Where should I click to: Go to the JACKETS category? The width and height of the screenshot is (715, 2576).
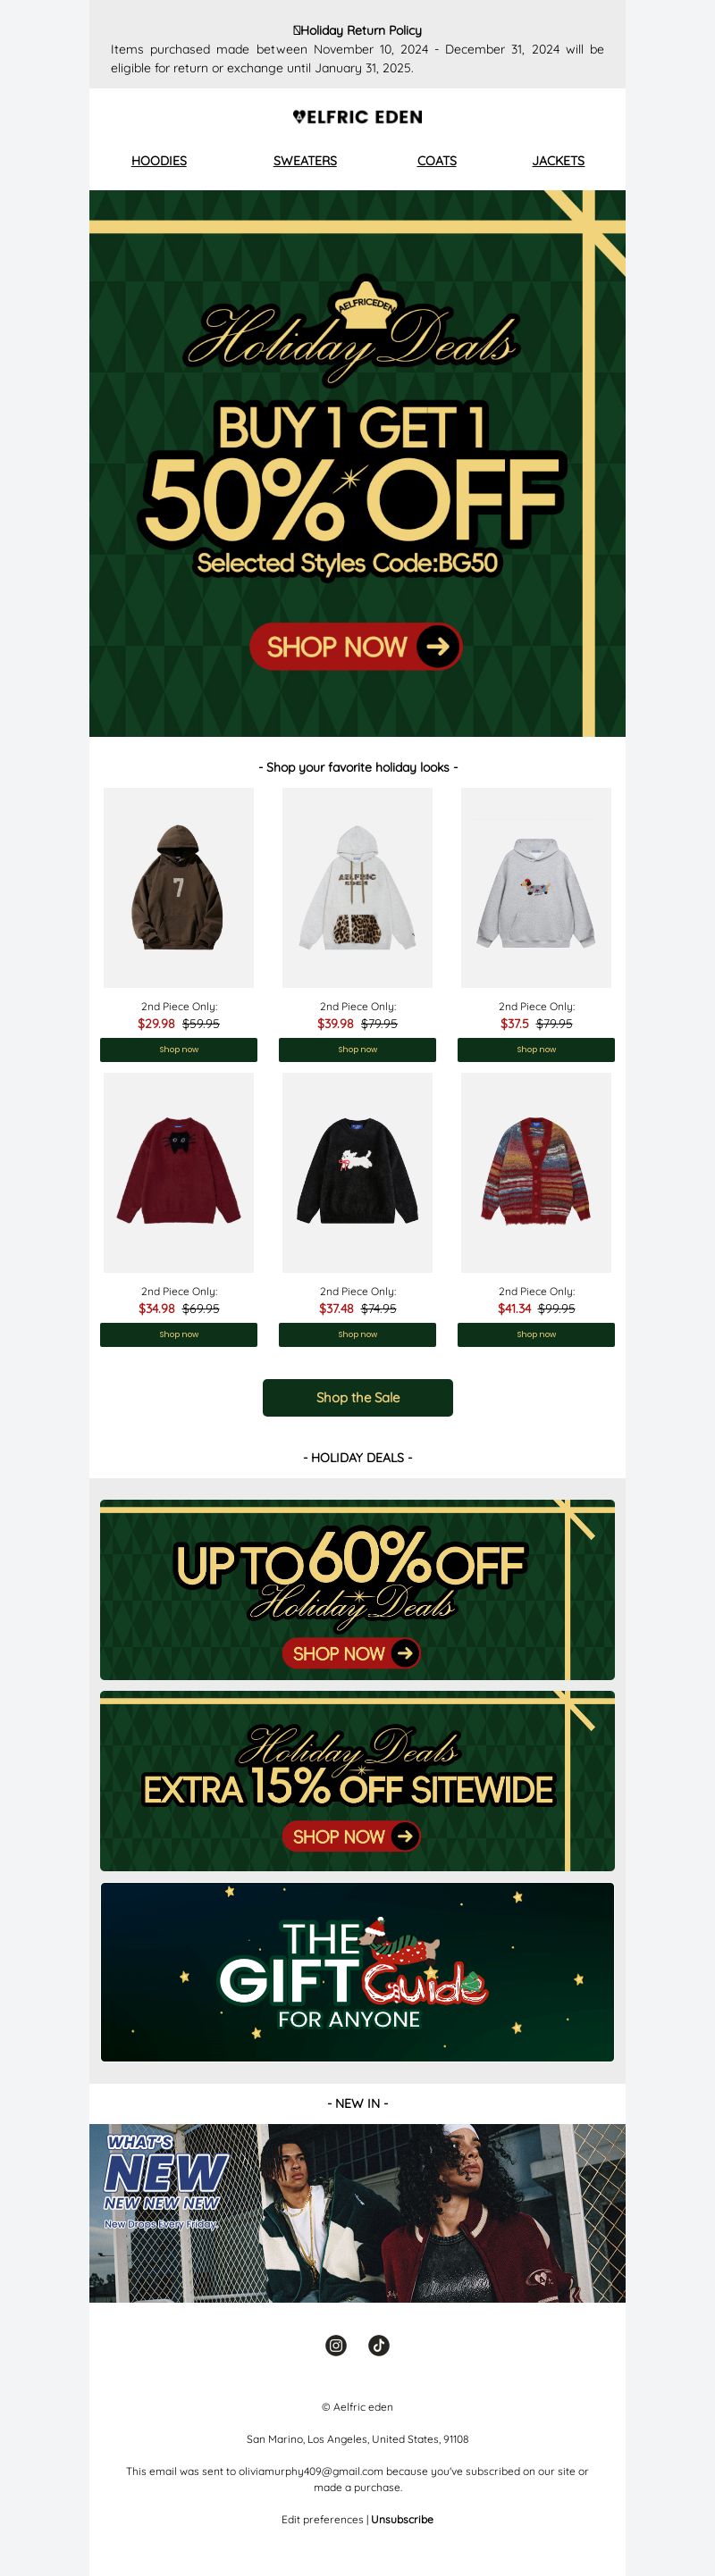coord(558,160)
